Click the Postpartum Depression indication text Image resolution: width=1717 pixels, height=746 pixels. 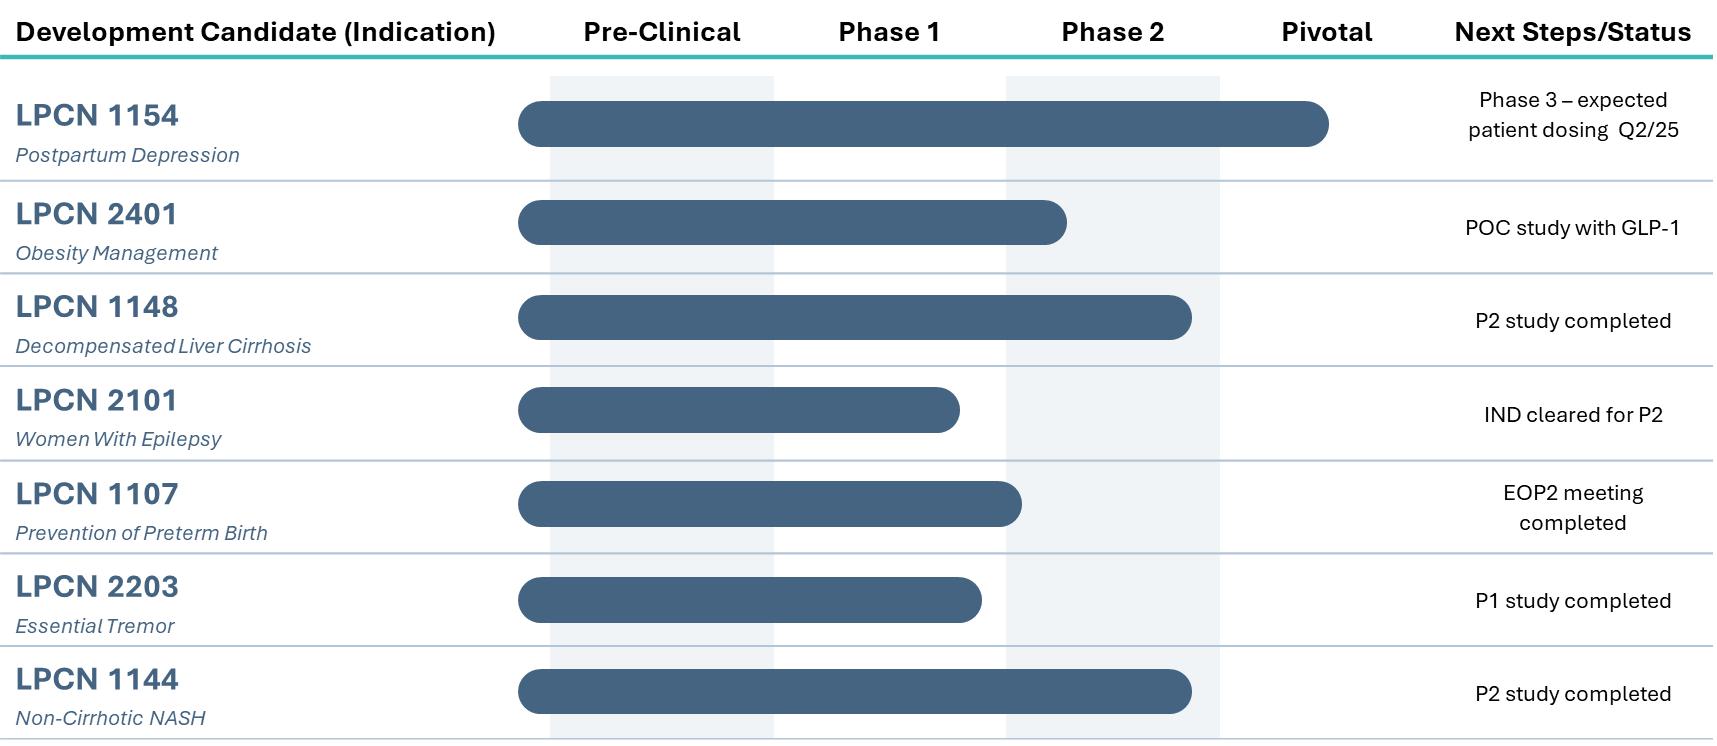[x=128, y=155]
